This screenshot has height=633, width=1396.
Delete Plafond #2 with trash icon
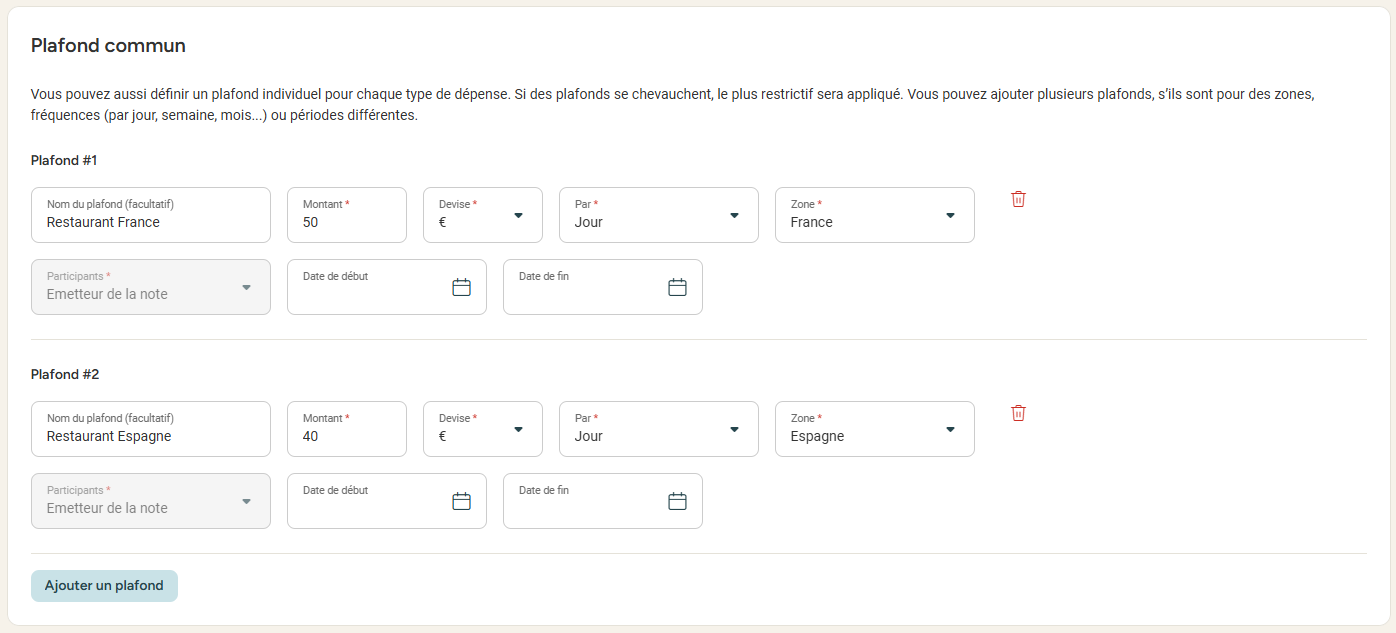[1018, 413]
